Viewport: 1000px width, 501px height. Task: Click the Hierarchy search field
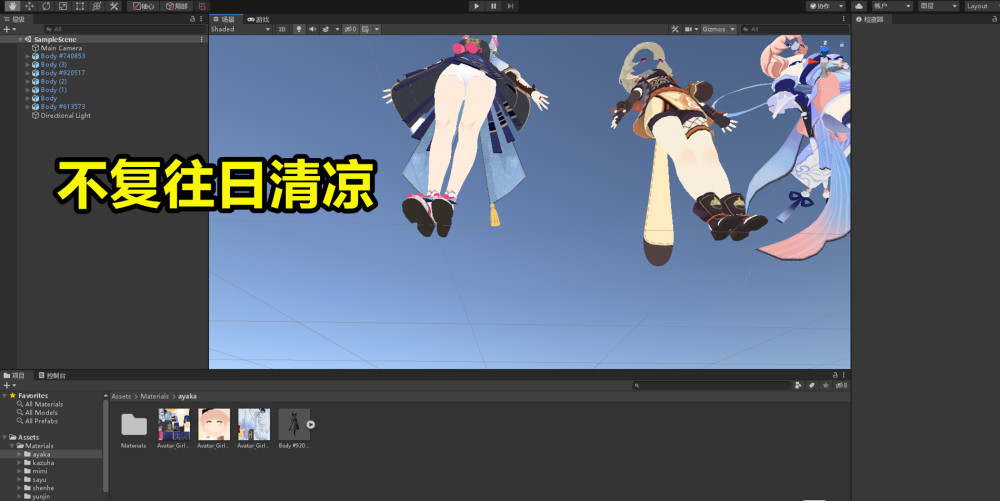tap(125, 29)
